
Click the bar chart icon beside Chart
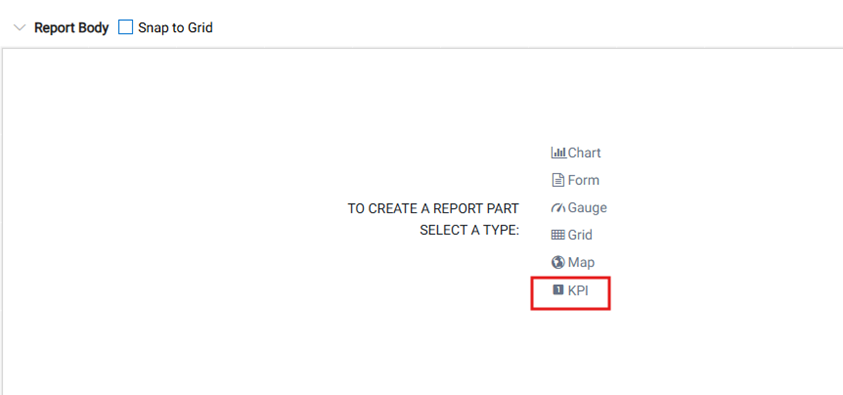pyautogui.click(x=559, y=153)
